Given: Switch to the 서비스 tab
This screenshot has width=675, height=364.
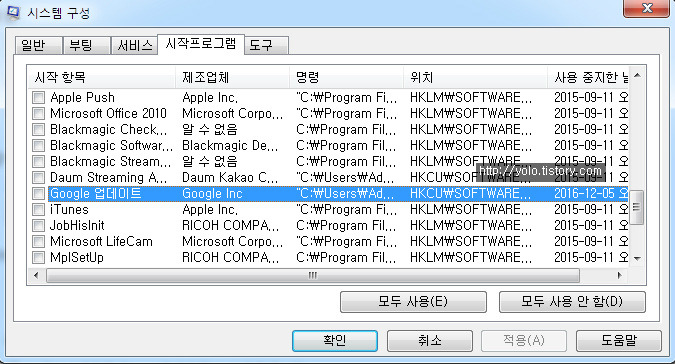Looking at the screenshot, I should point(134,45).
